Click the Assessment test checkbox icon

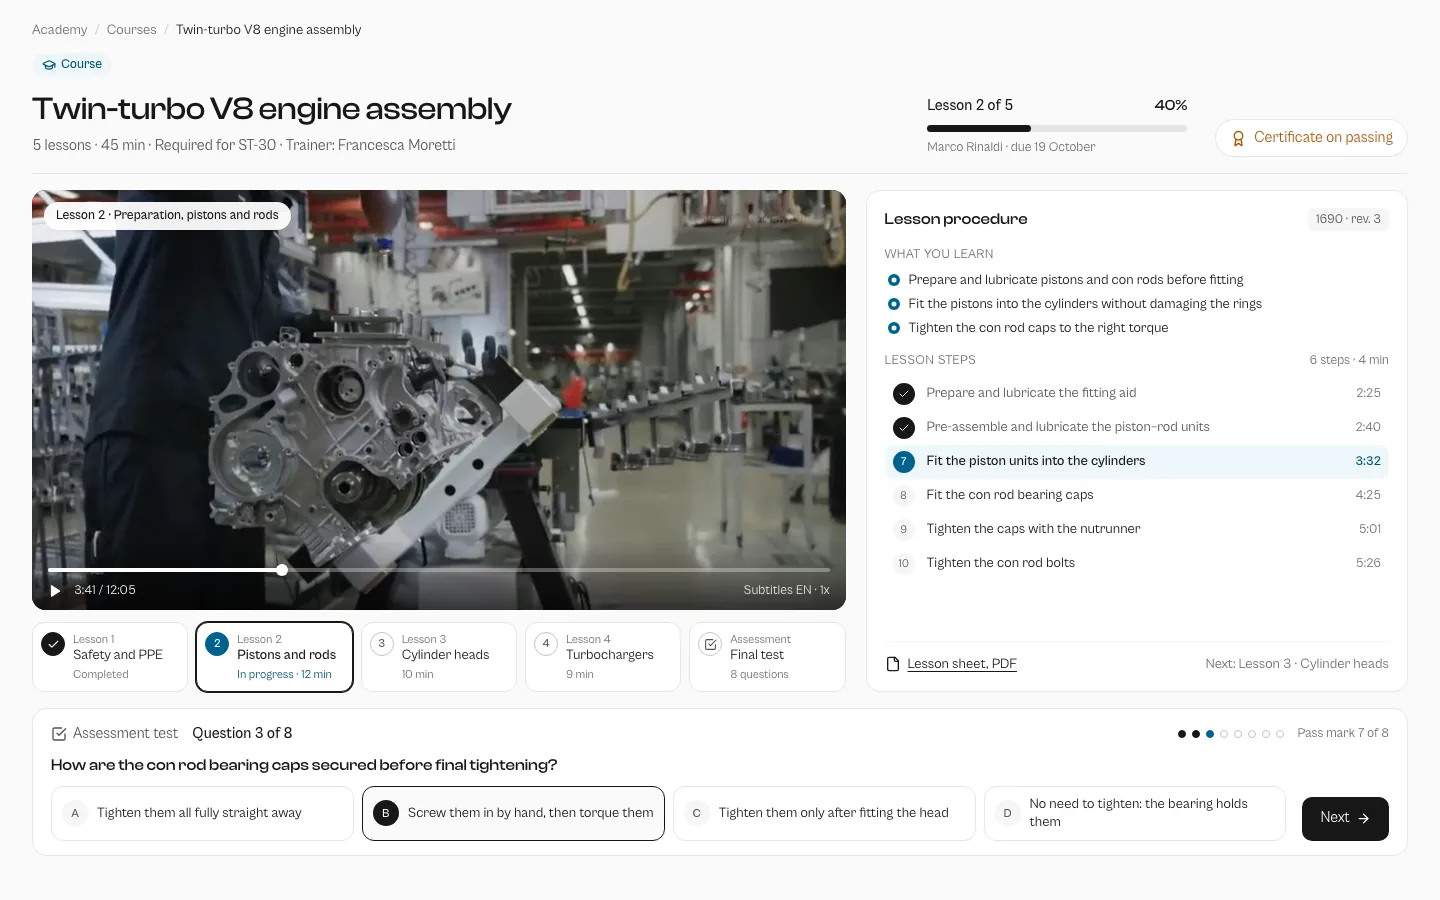(59, 734)
